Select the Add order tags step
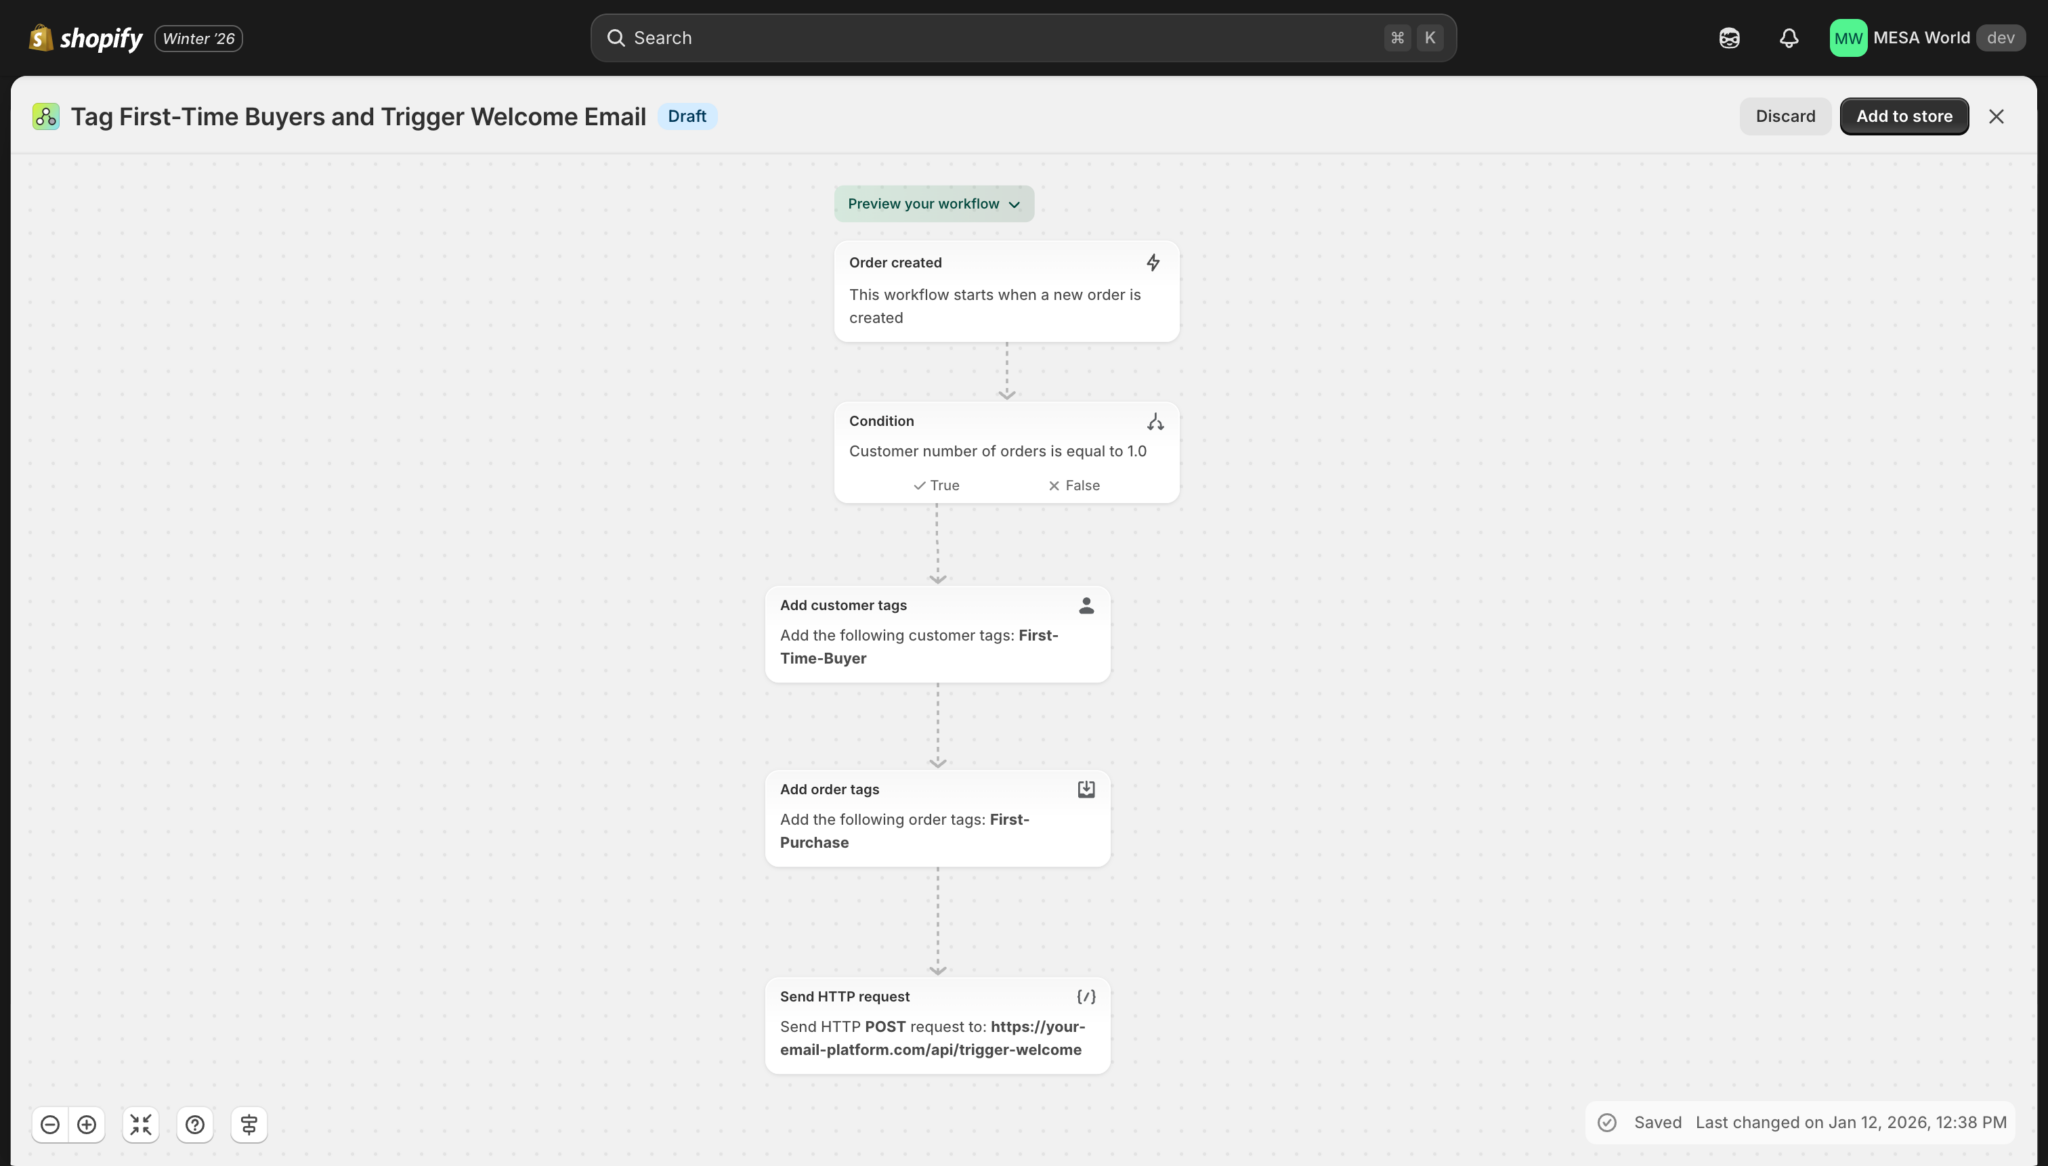 (937, 818)
